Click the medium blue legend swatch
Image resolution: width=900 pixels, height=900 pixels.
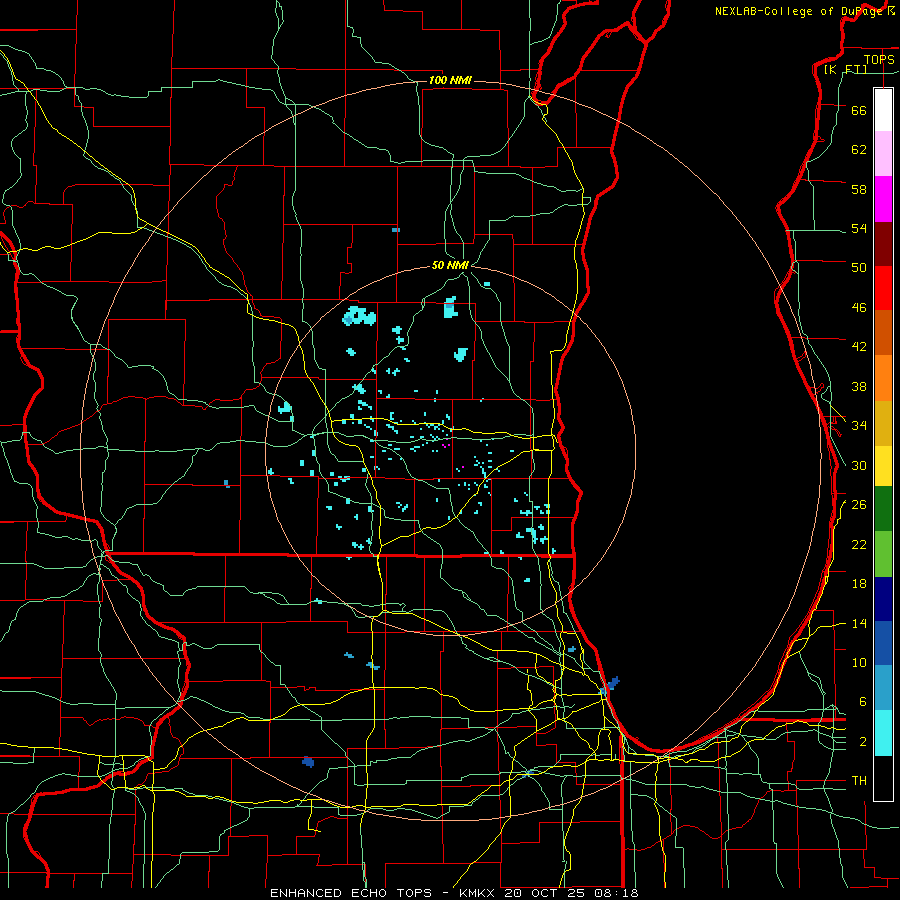pos(883,643)
